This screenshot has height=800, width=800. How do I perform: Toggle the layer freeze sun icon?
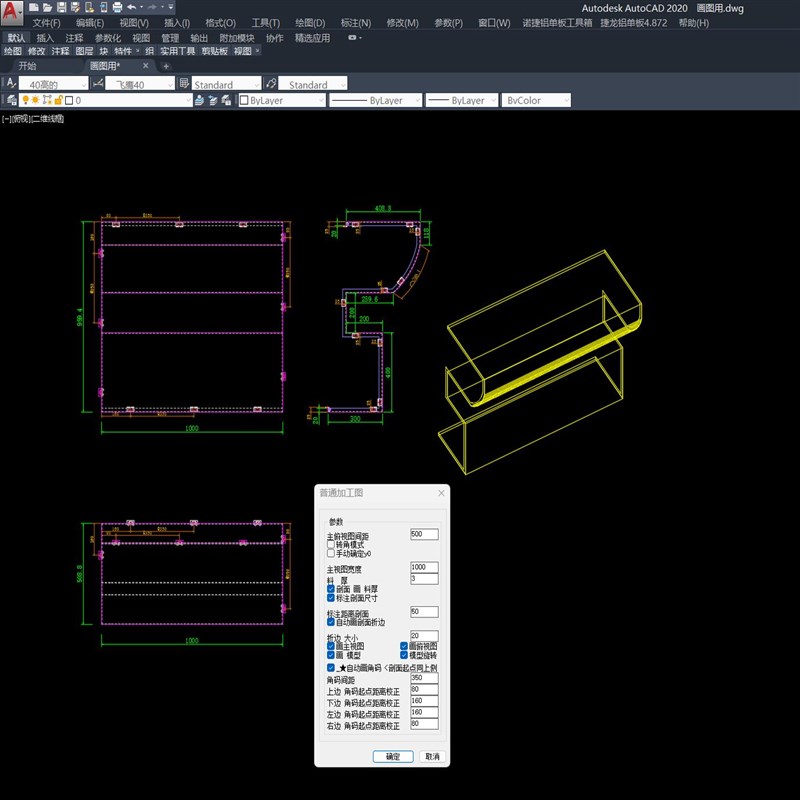click(36, 100)
